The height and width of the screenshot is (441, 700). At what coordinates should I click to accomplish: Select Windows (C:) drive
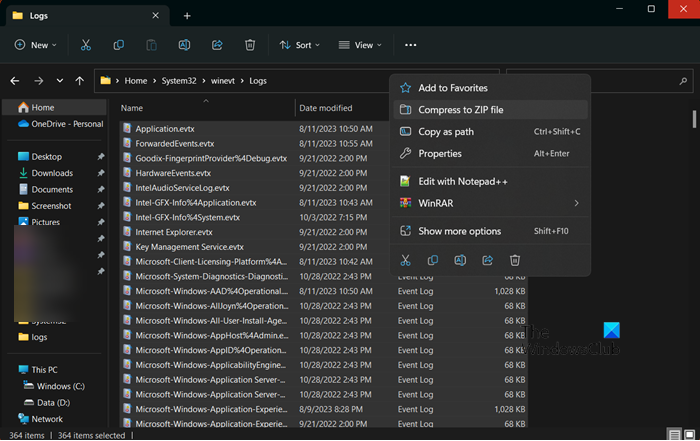60,386
